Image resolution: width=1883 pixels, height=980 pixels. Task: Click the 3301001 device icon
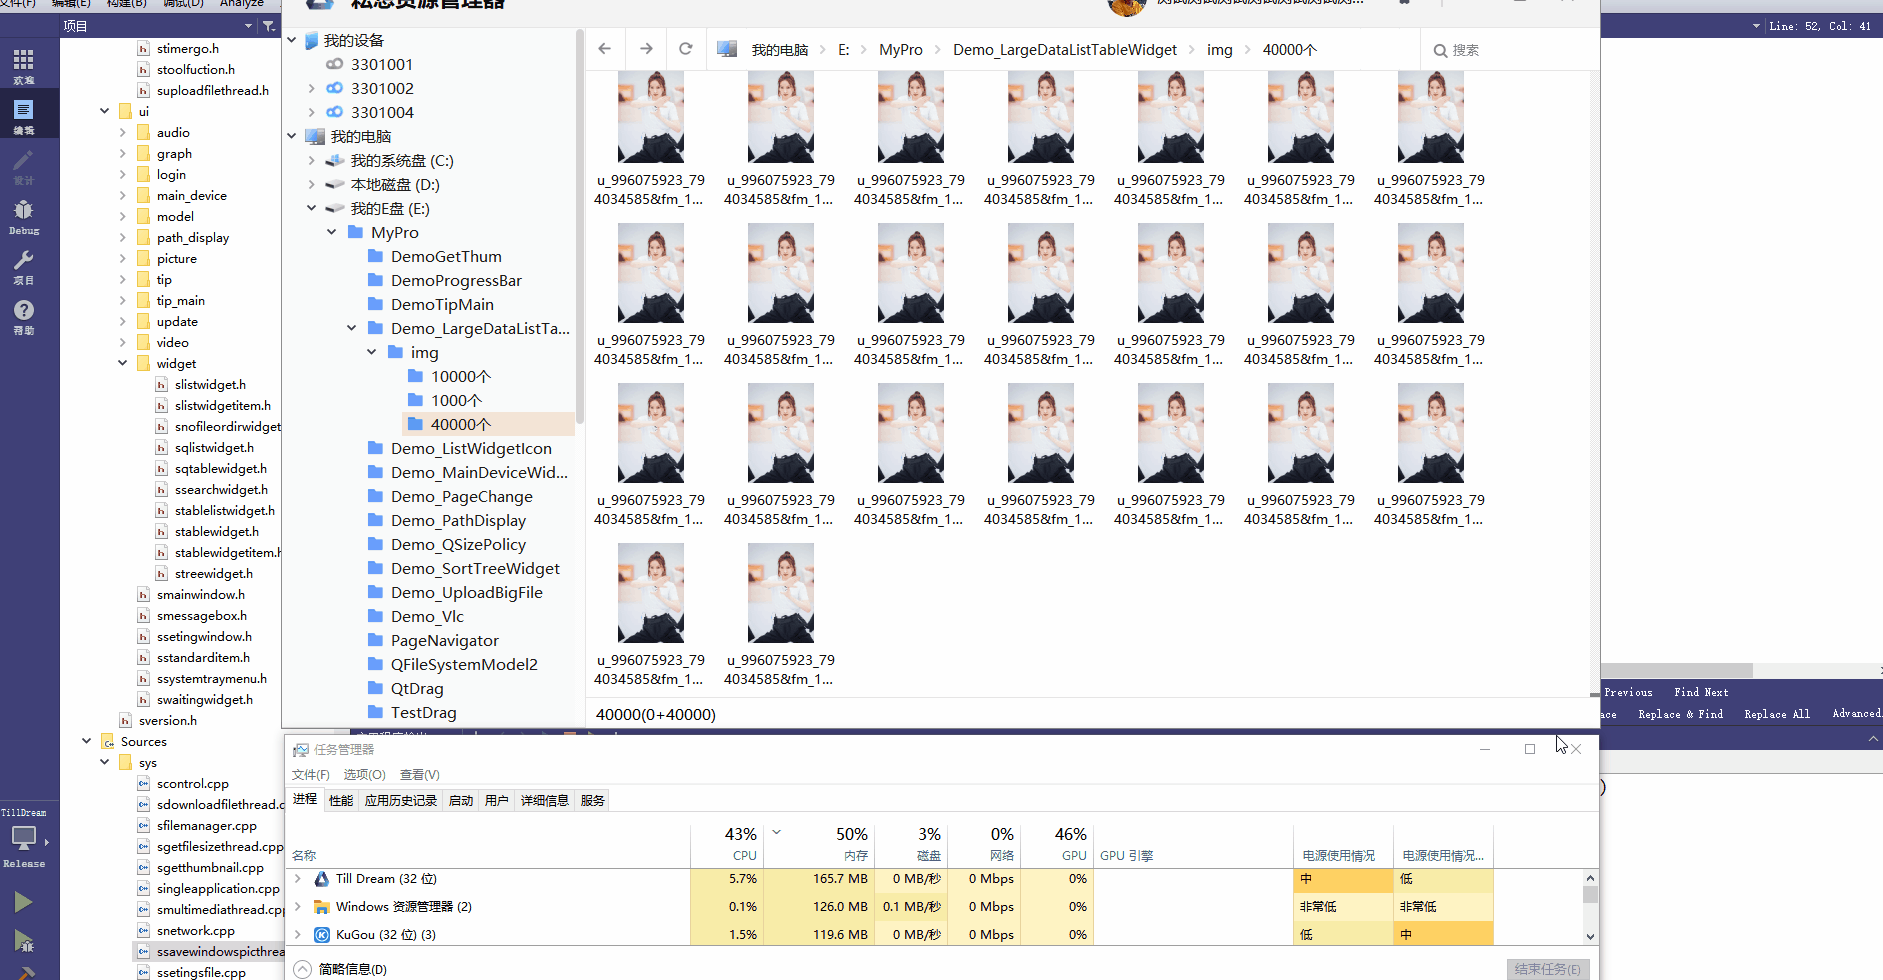coord(335,64)
